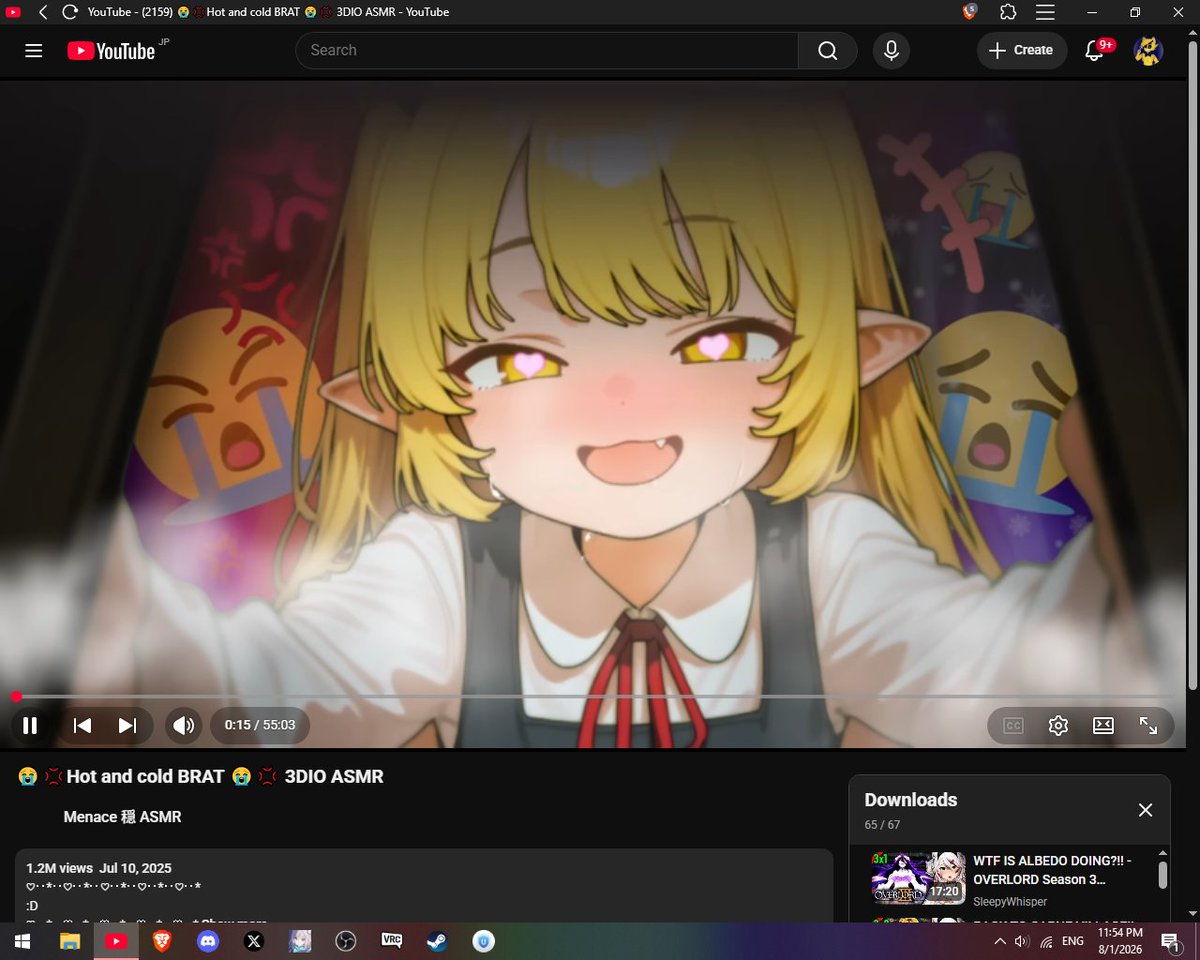Open OBS Studio from the taskbar

point(345,941)
